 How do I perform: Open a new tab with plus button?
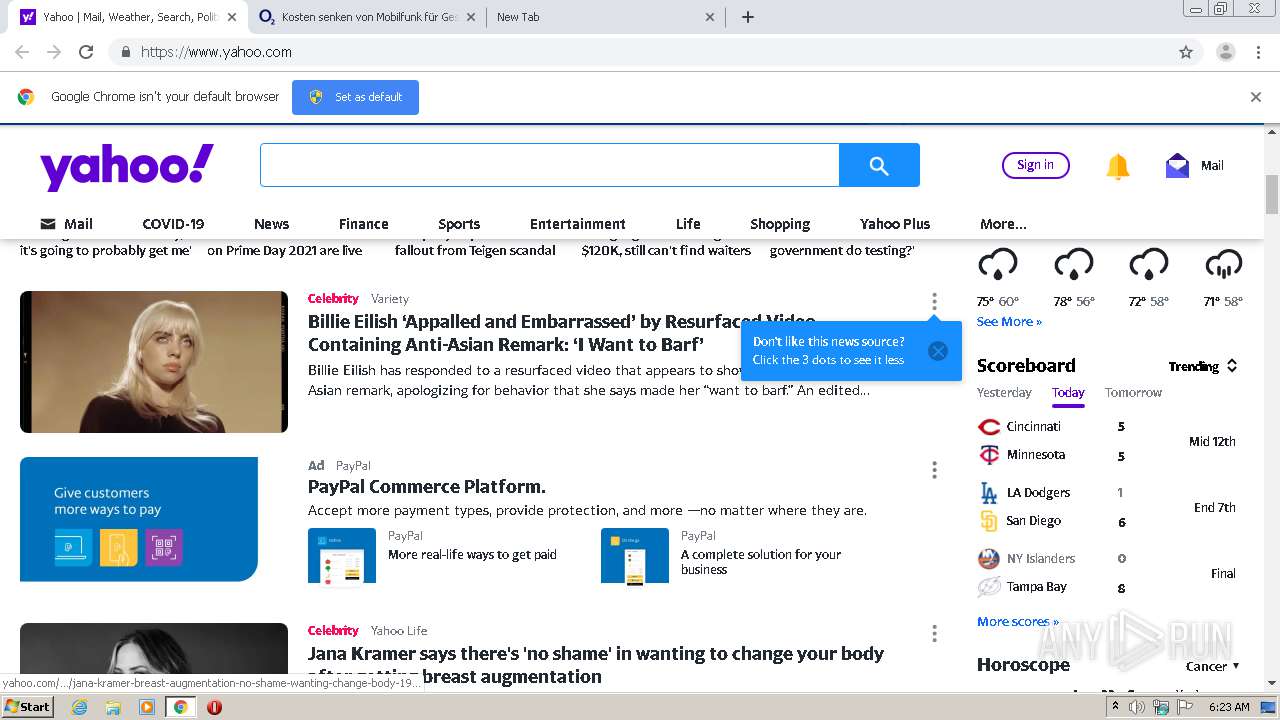pyautogui.click(x=748, y=17)
